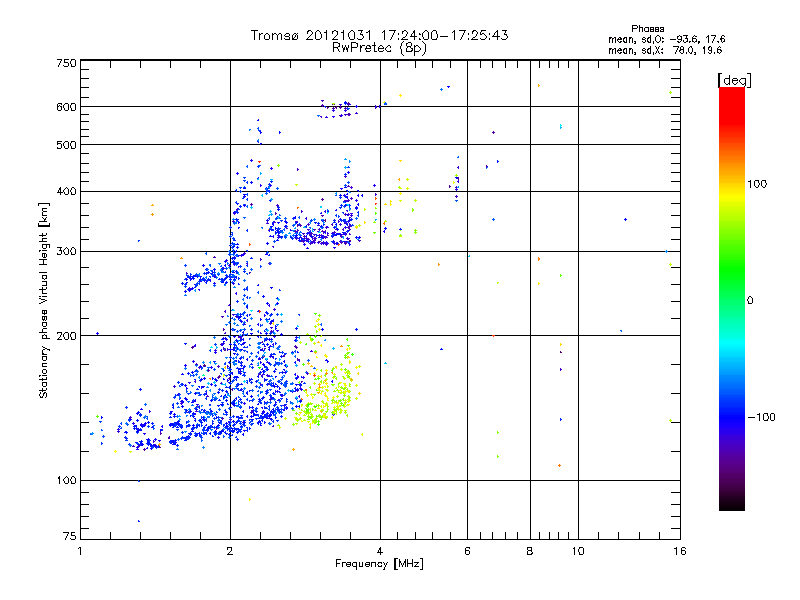The width and height of the screenshot is (800, 600).
Task: Click the x-axis tick label '1'
Action: point(80,551)
